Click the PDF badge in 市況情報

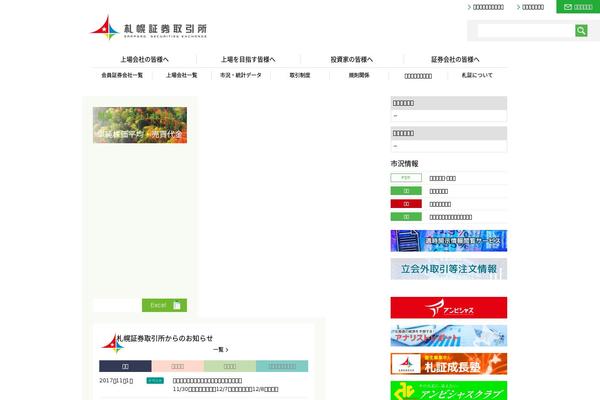[406, 178]
